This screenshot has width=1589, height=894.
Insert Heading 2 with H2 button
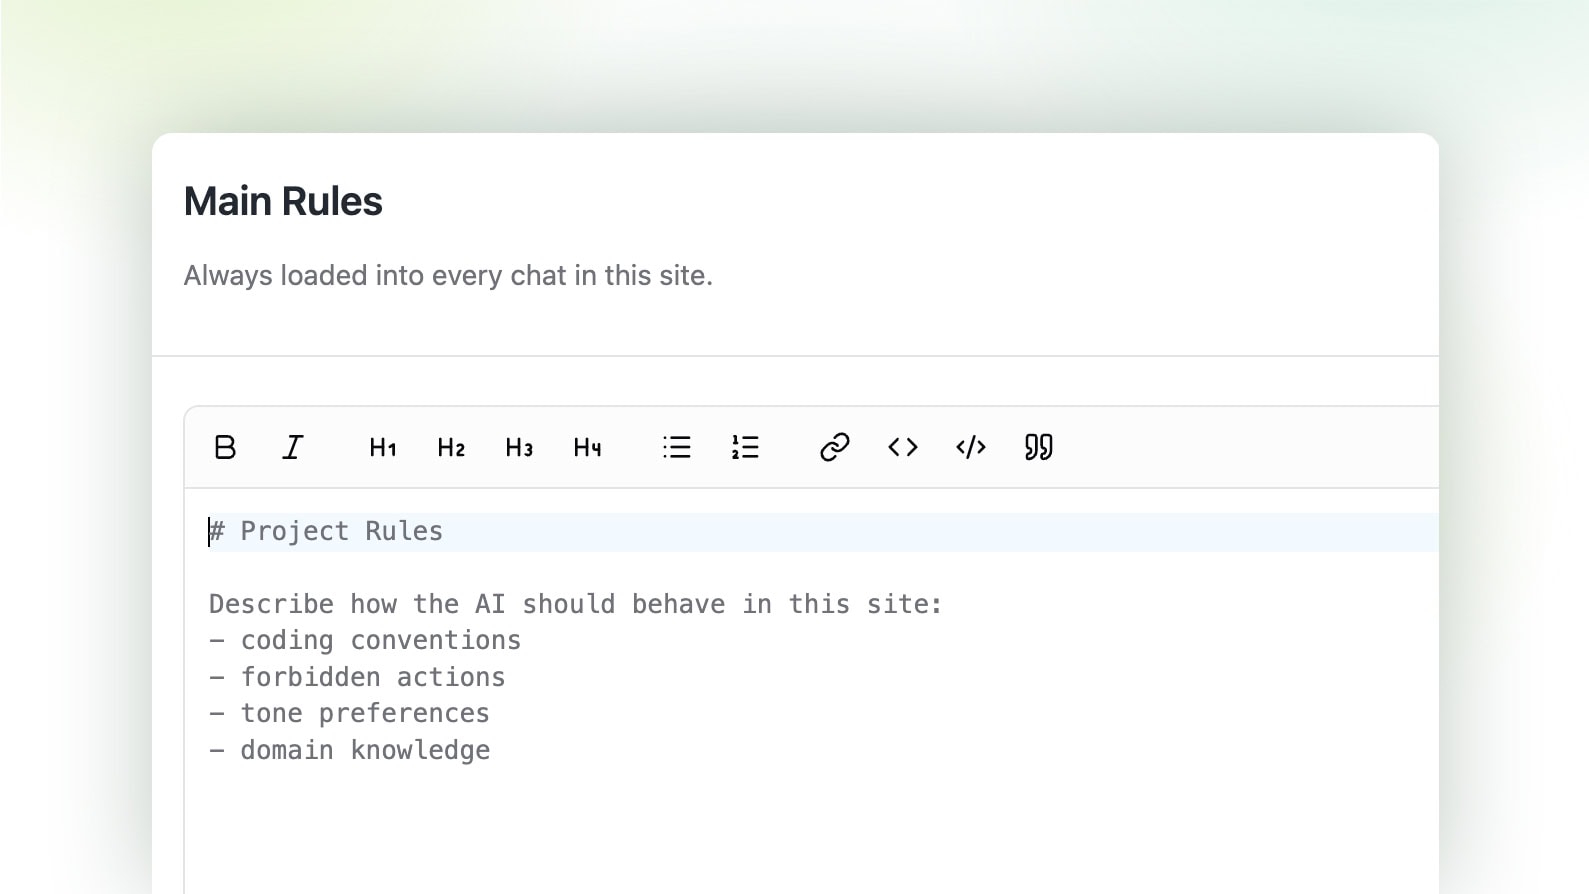[x=451, y=447]
